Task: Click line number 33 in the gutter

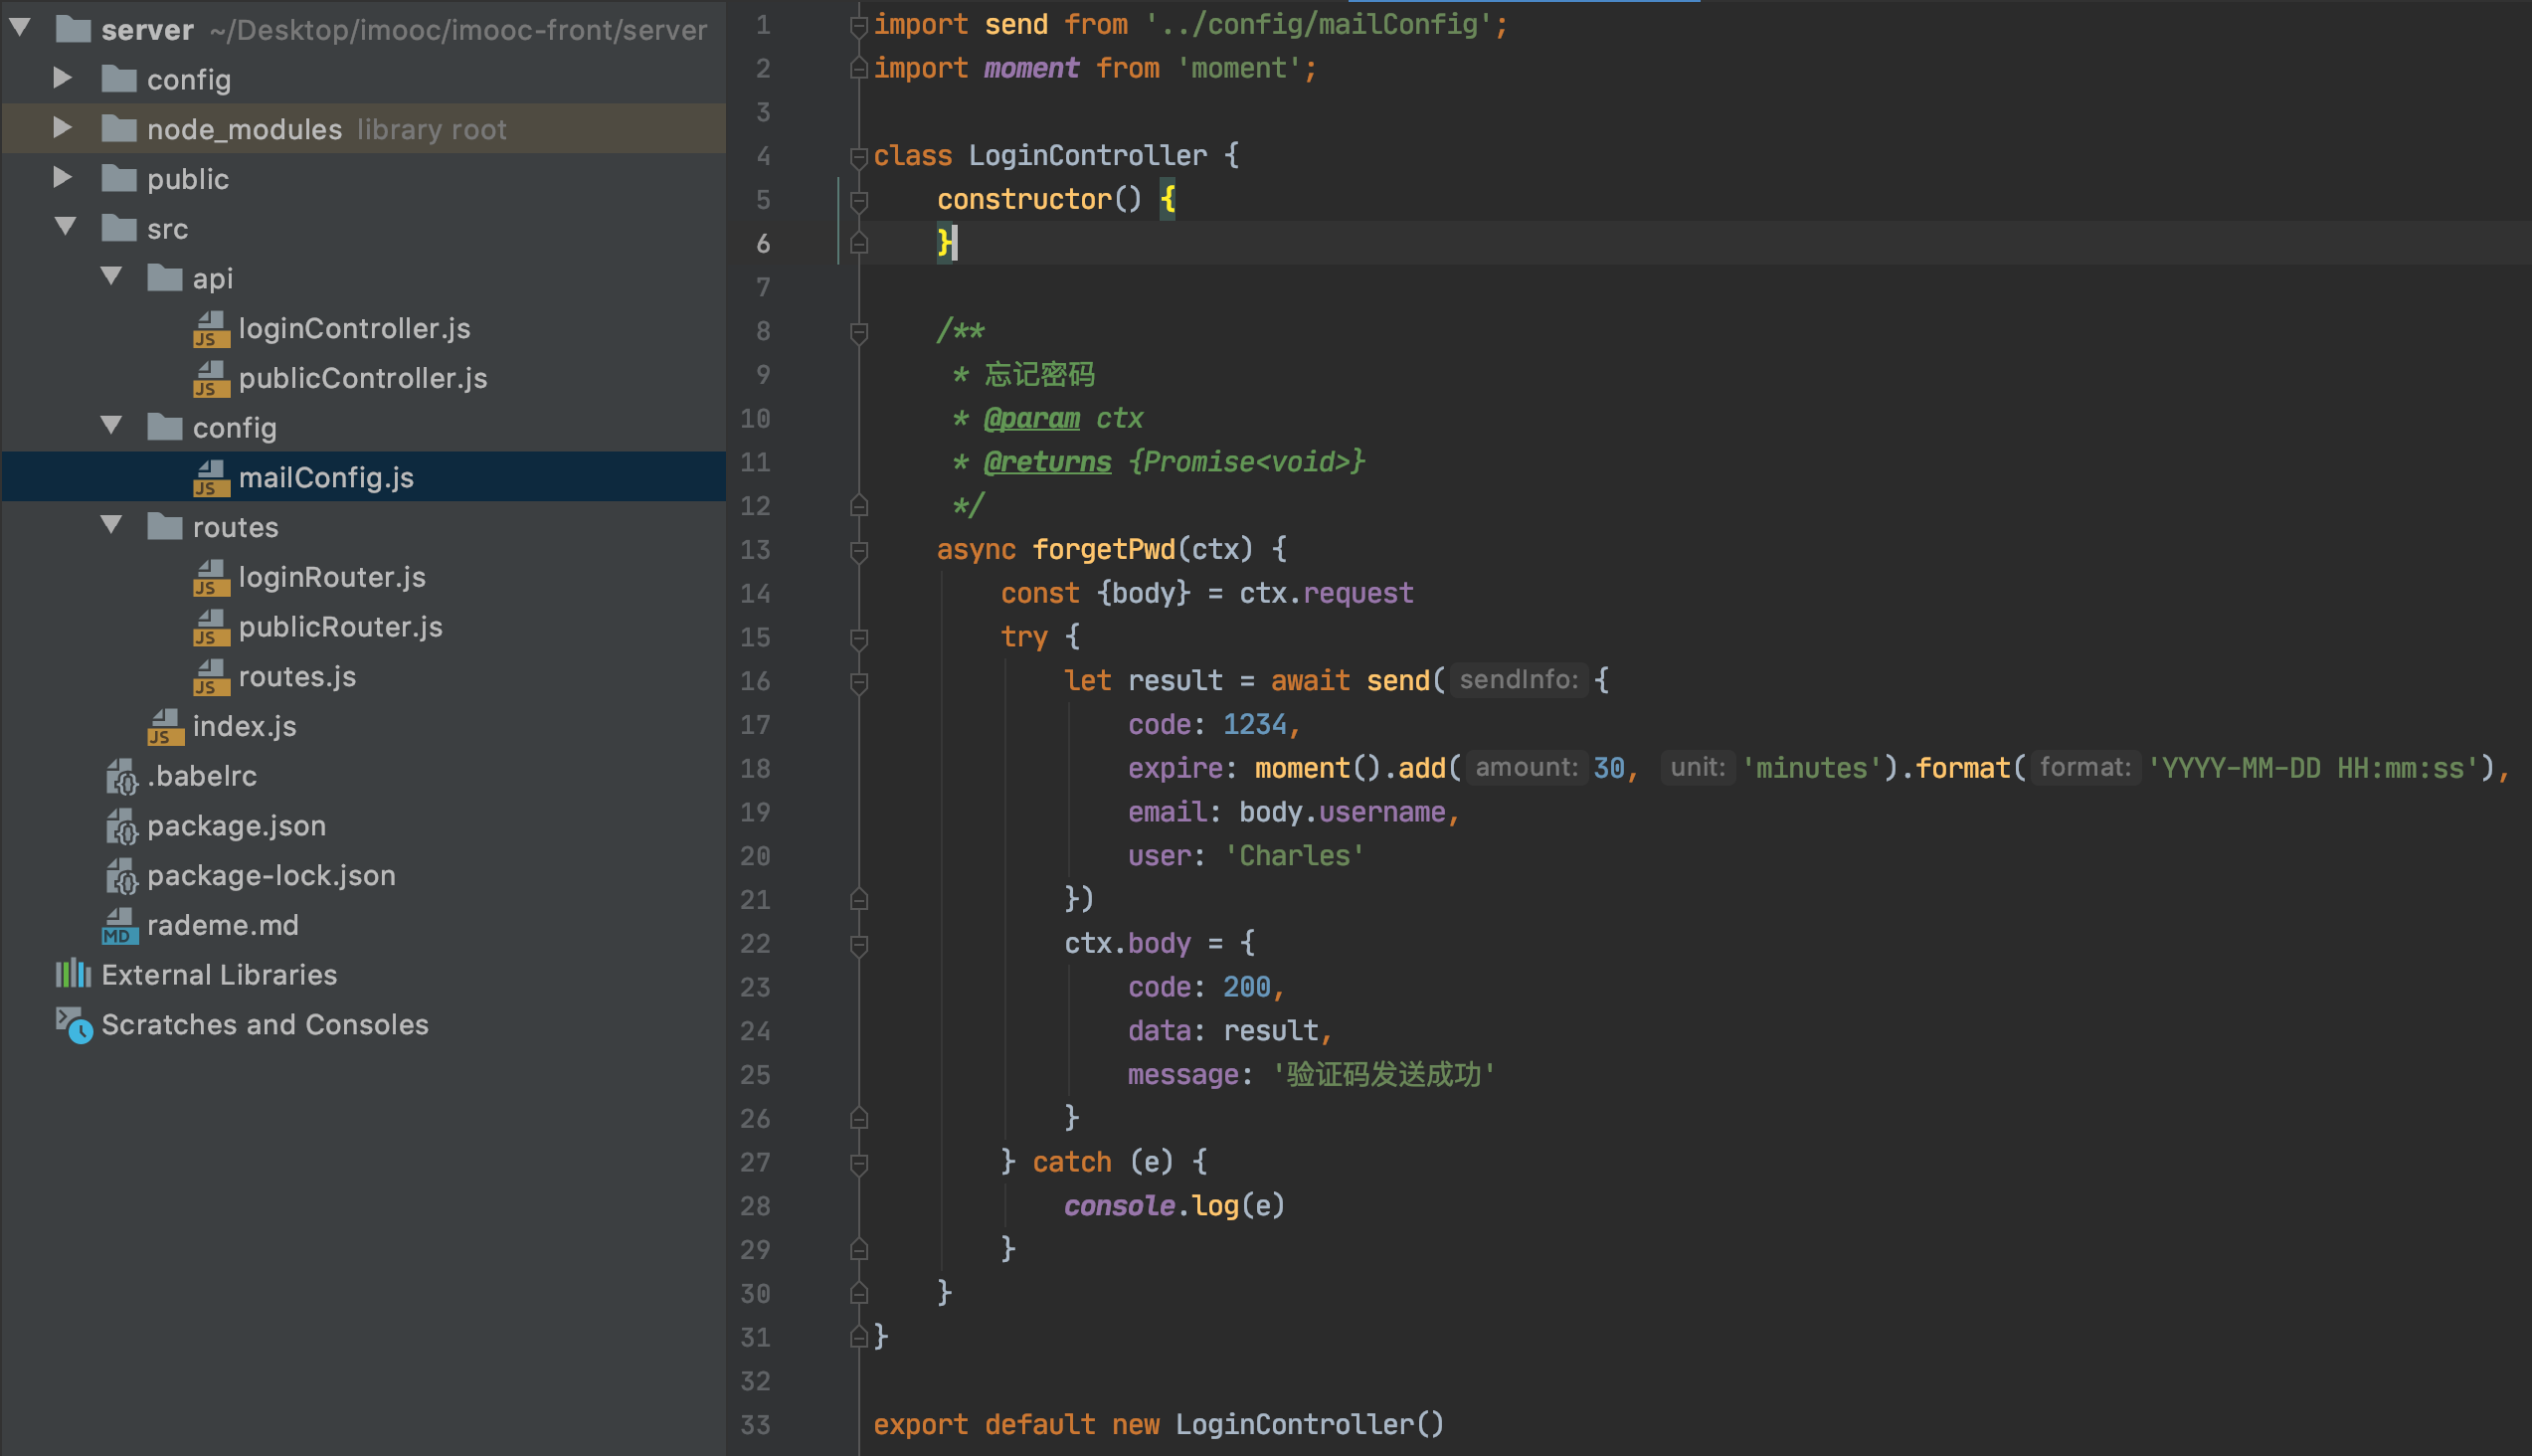Action: coord(755,1424)
